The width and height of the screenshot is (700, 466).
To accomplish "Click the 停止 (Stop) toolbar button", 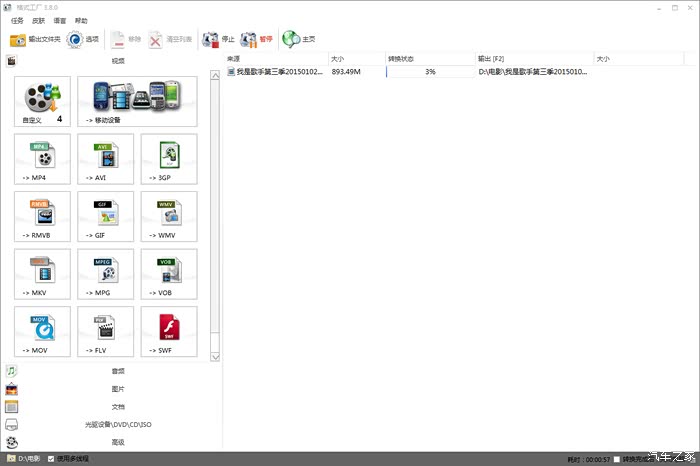I will (x=218, y=40).
